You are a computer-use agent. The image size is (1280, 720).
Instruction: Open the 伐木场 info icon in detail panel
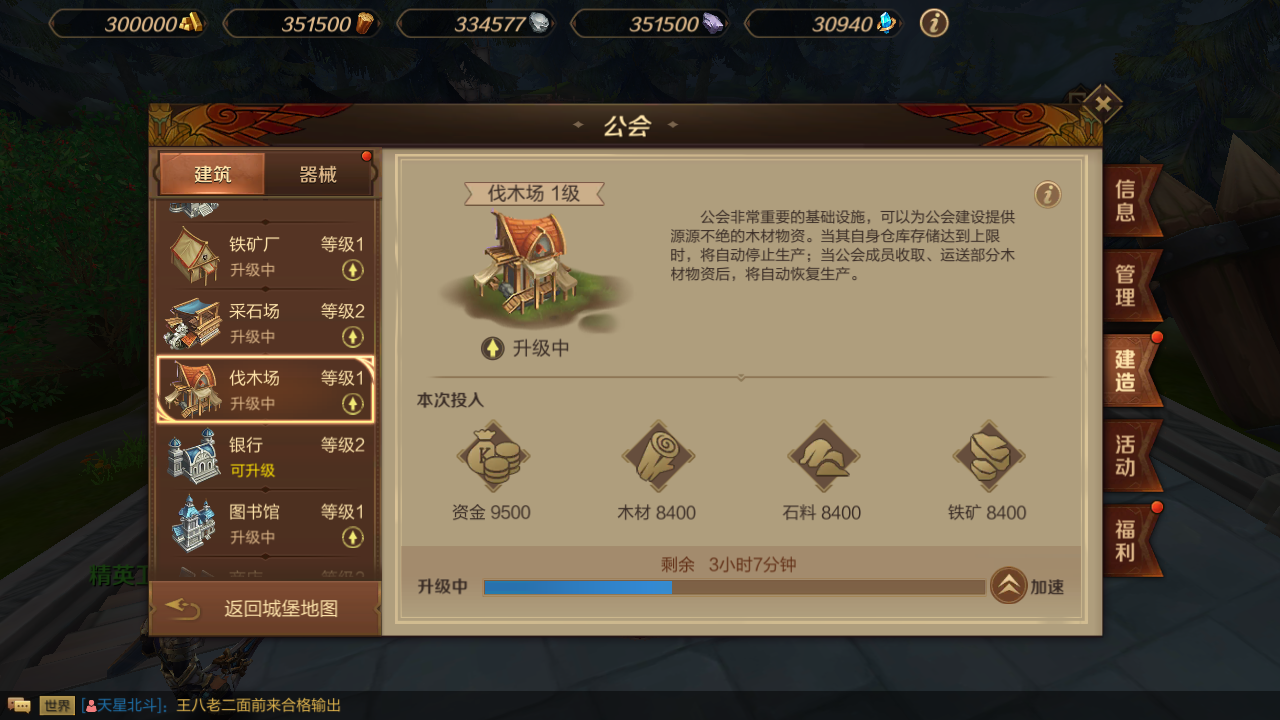1047,194
